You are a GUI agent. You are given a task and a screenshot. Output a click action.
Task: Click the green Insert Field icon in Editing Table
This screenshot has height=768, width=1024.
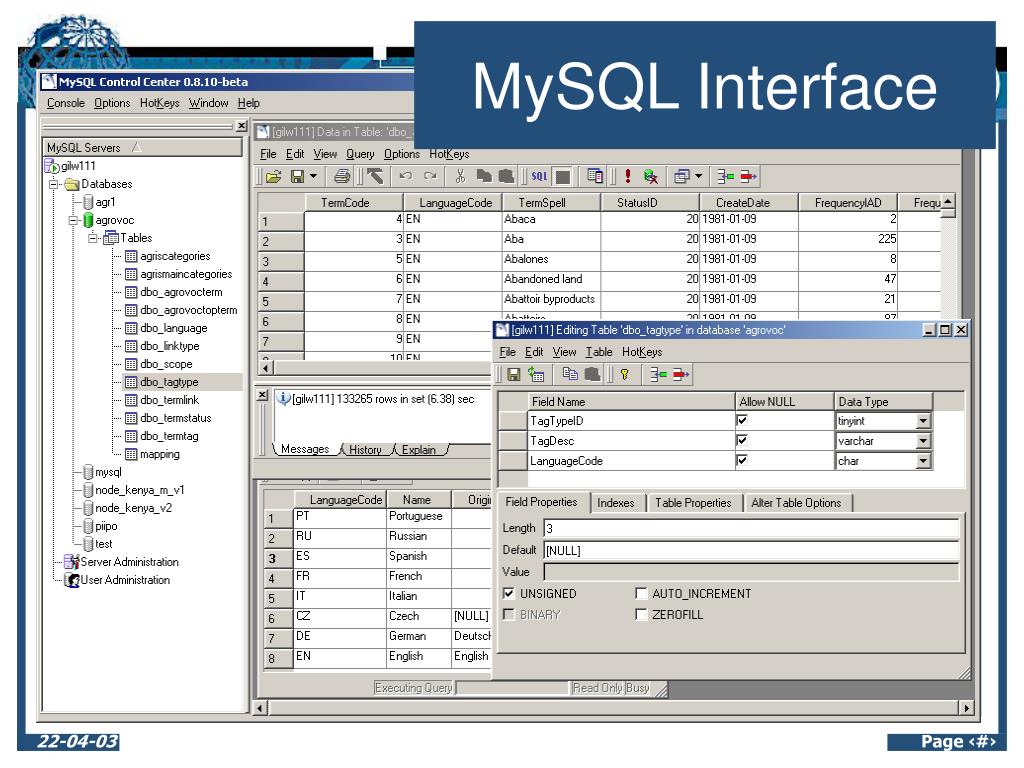(x=658, y=374)
